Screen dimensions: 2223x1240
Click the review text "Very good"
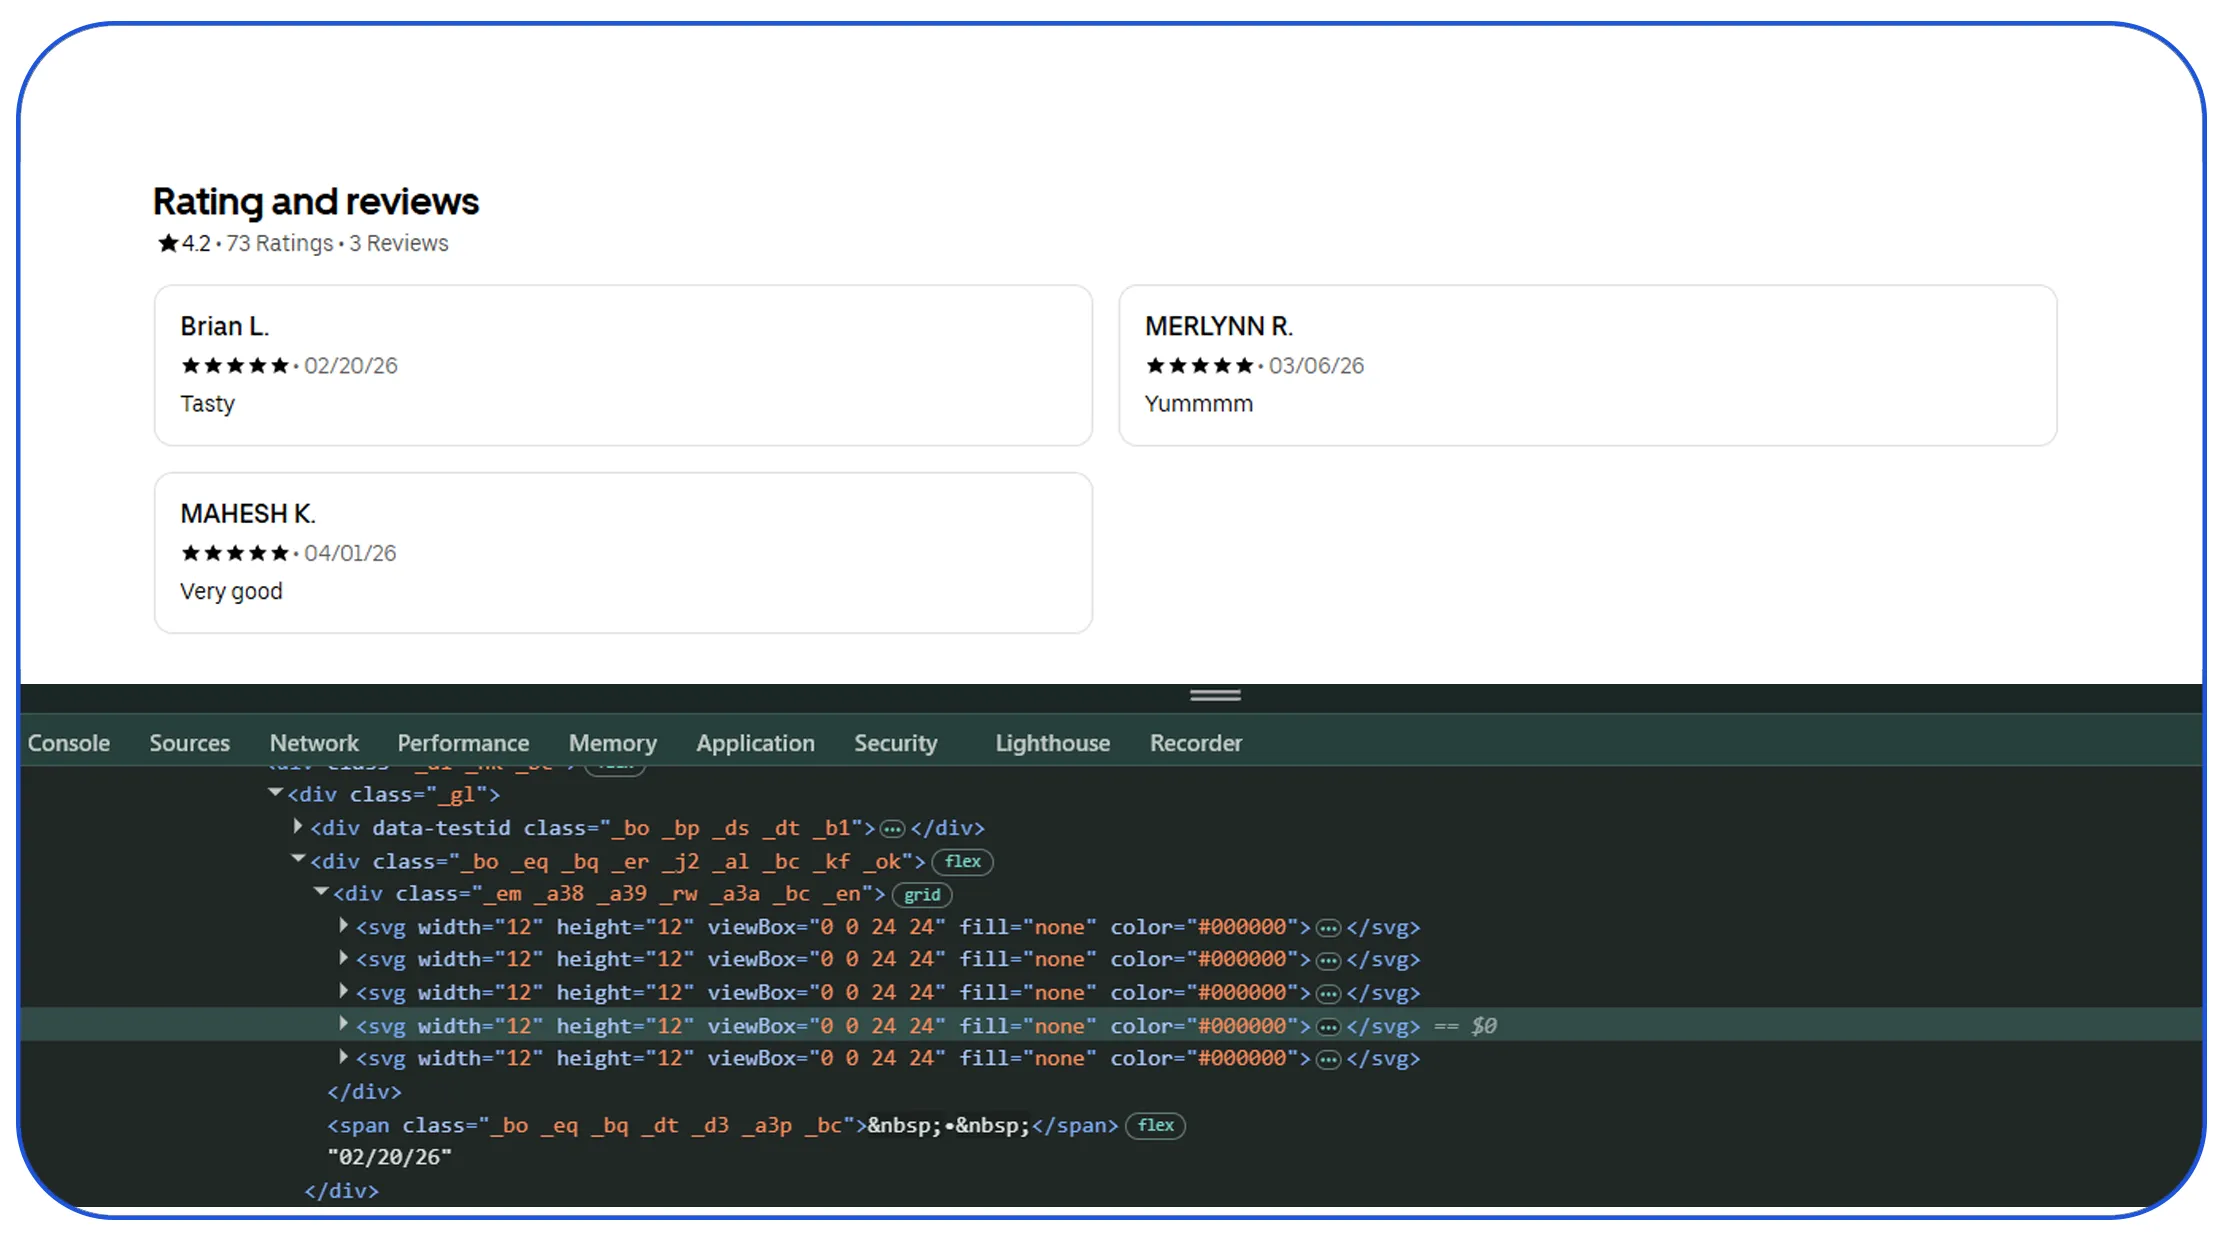231,592
